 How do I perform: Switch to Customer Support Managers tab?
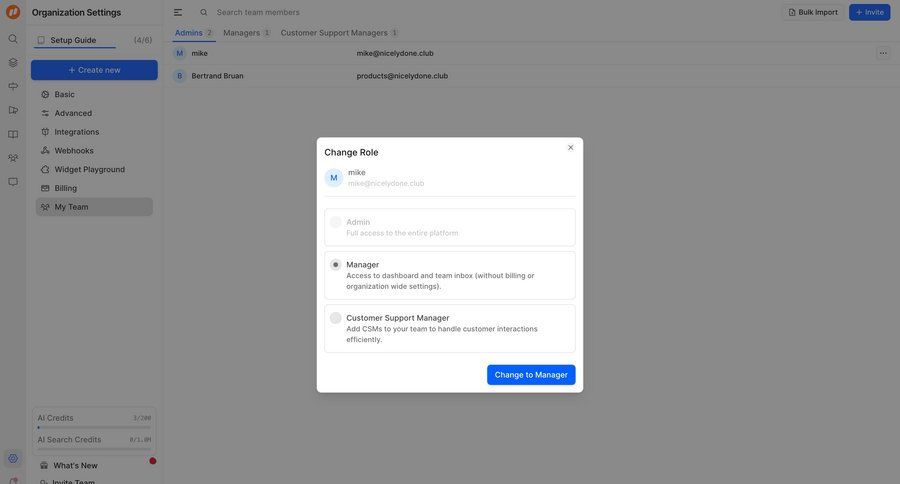click(x=339, y=33)
